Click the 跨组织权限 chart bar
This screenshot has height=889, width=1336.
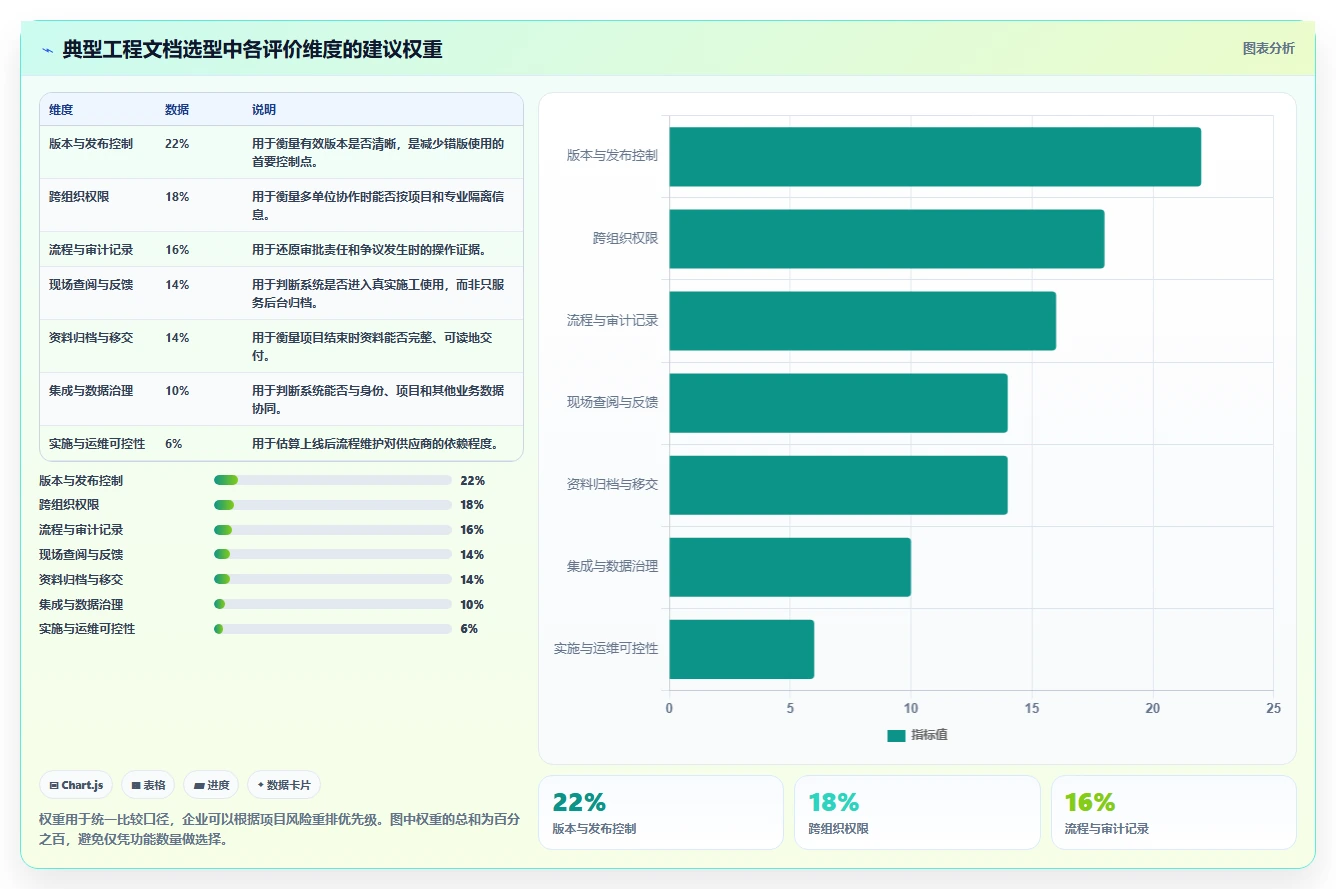coord(887,238)
